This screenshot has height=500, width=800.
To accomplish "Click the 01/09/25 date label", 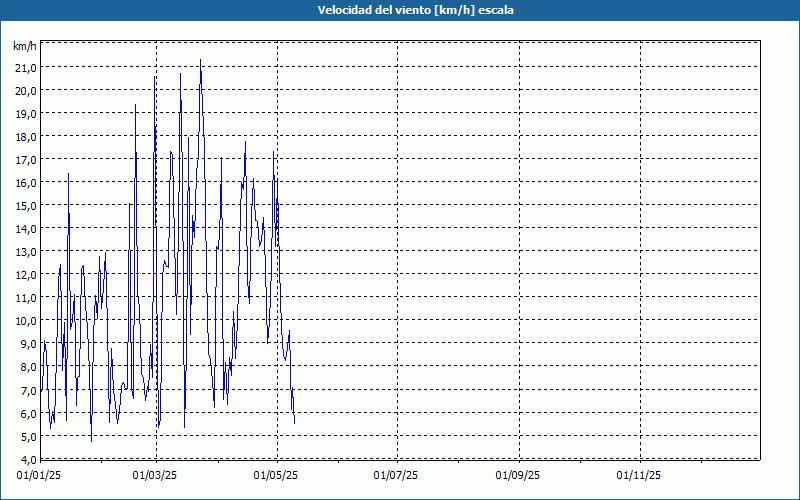I will pyautogui.click(x=518, y=476).
